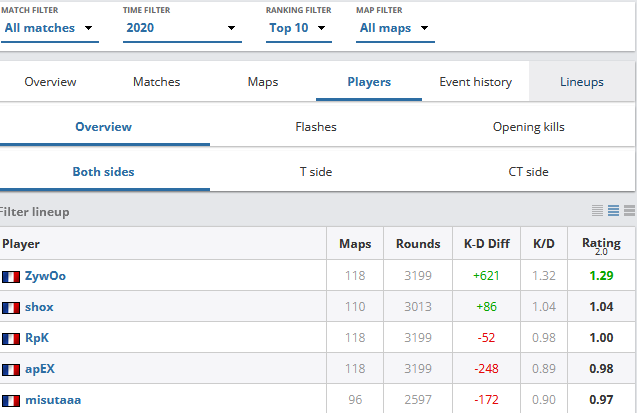
Task: Click misutaaa's maps count 96
Action: [x=355, y=400]
